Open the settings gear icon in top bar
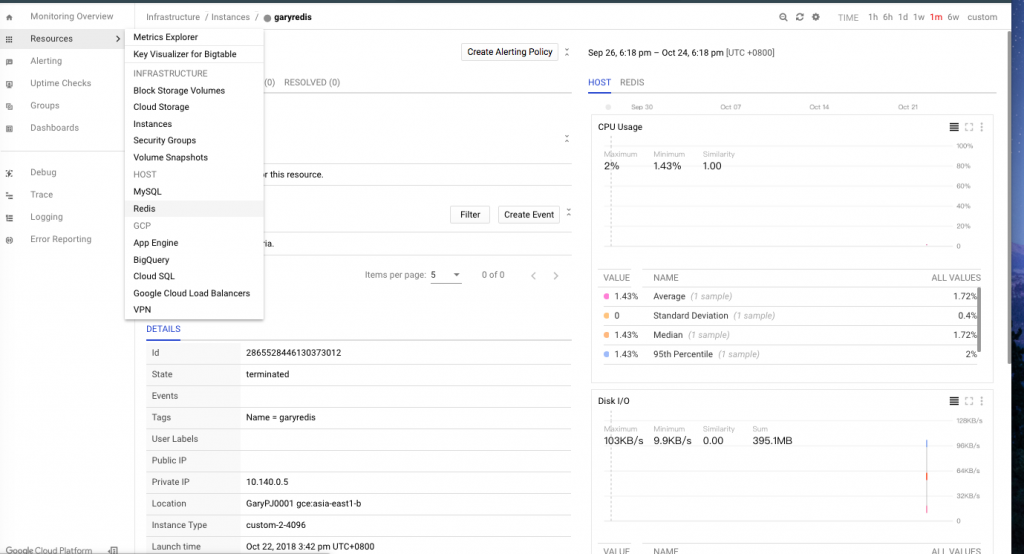The image size is (1024, 554). (x=816, y=17)
